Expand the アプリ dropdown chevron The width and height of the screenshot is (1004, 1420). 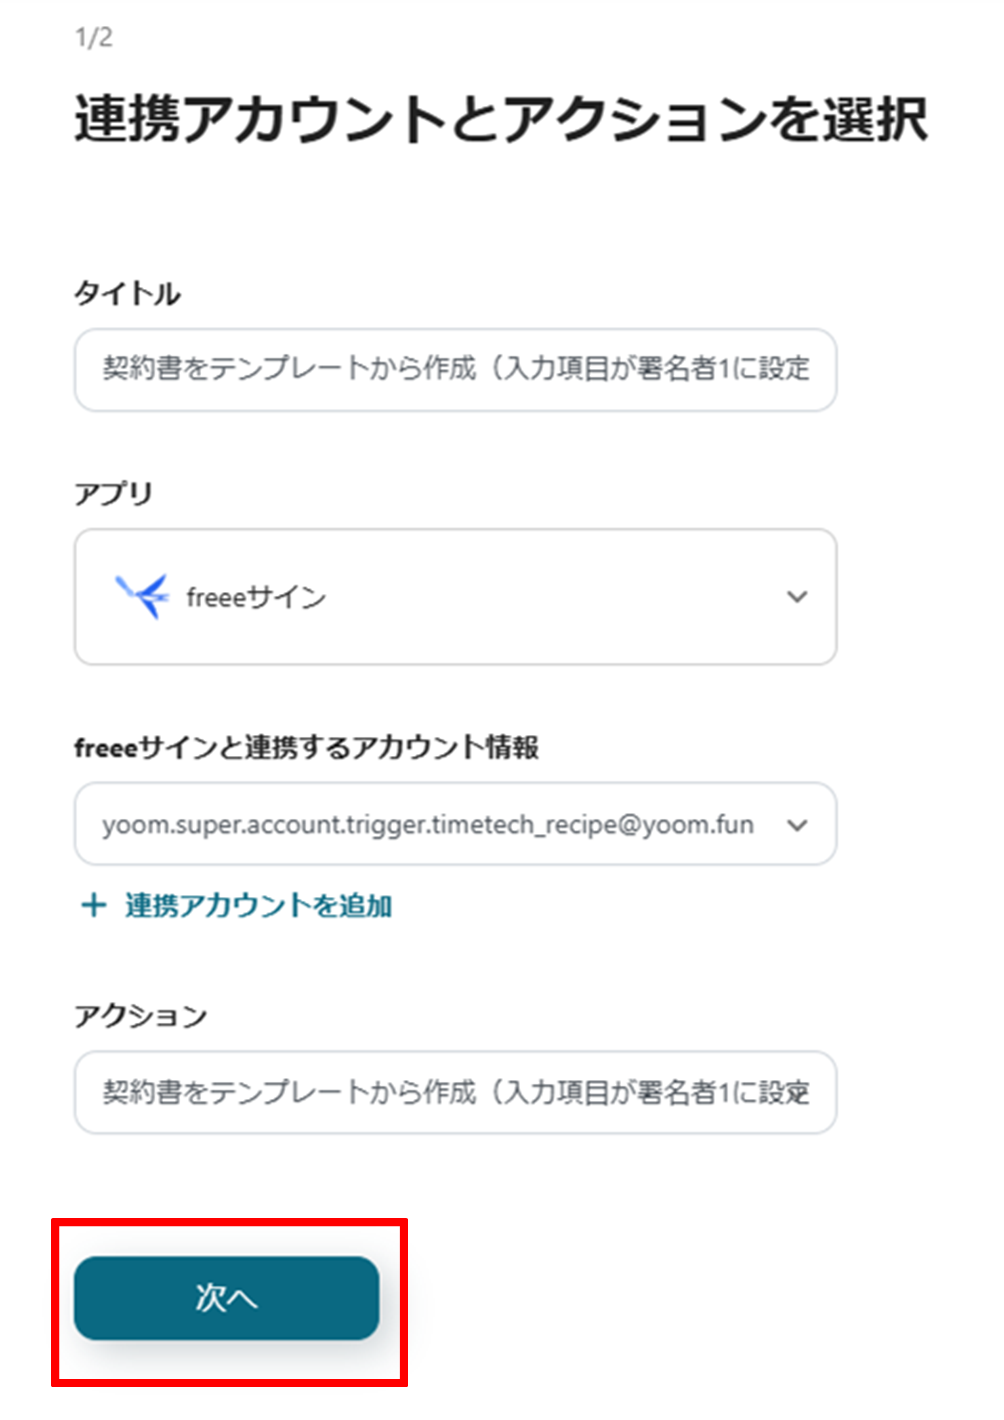797,597
